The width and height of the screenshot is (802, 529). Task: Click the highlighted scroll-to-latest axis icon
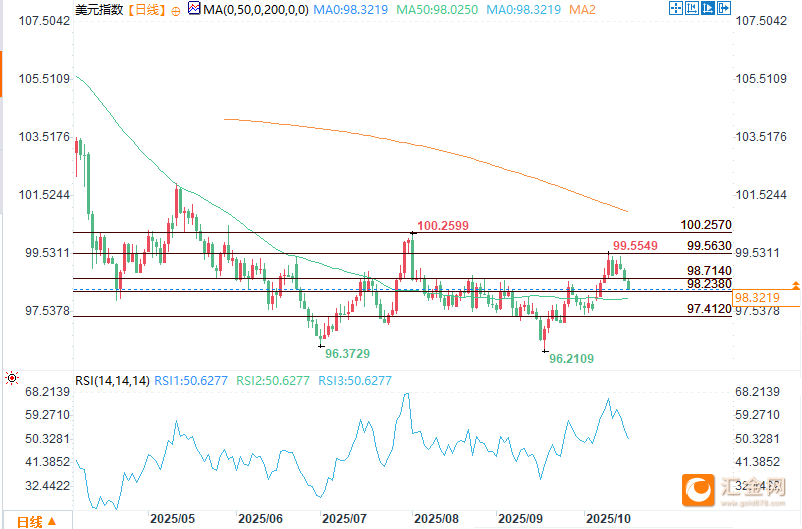coord(707,8)
